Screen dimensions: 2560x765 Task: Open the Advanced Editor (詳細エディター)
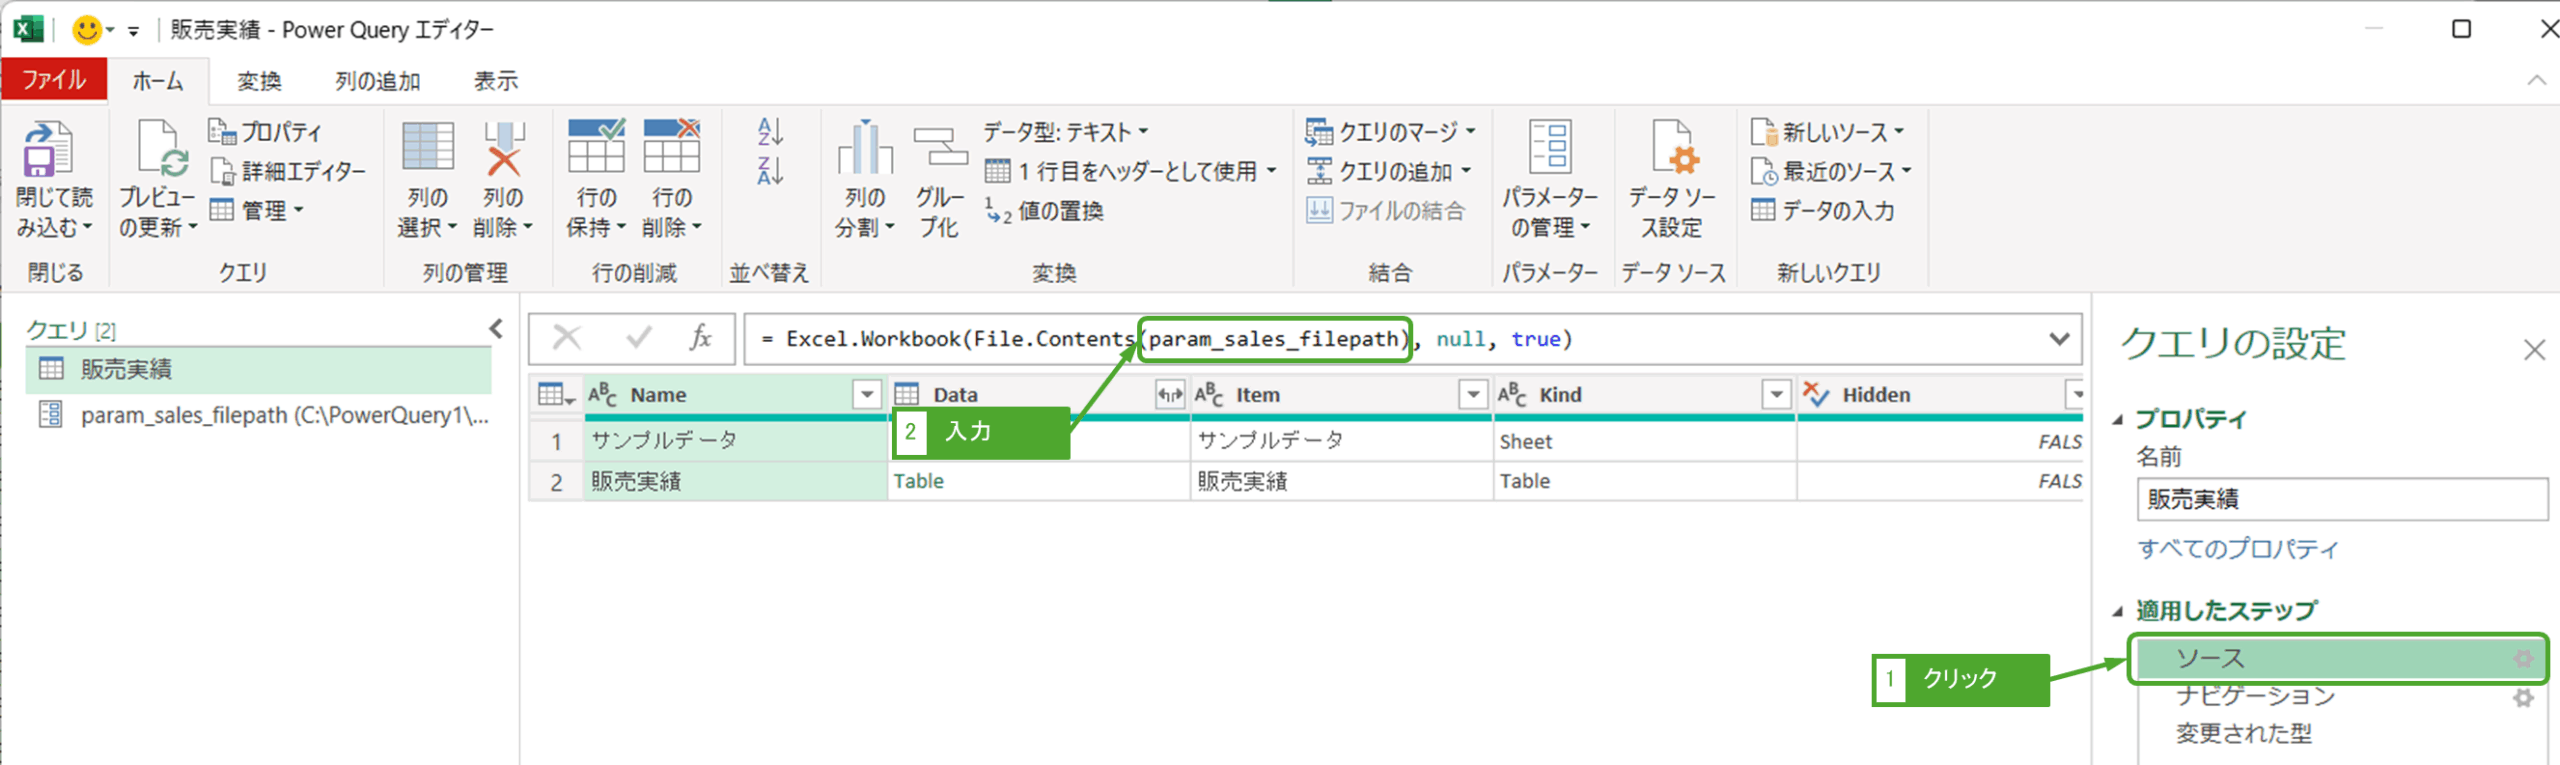pos(288,172)
